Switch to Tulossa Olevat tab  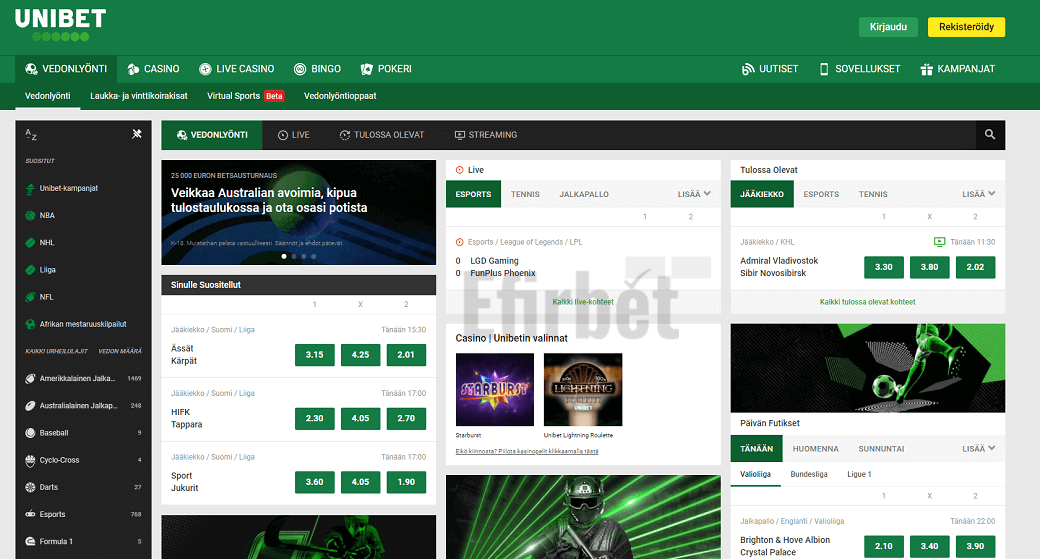pyautogui.click(x=381, y=135)
